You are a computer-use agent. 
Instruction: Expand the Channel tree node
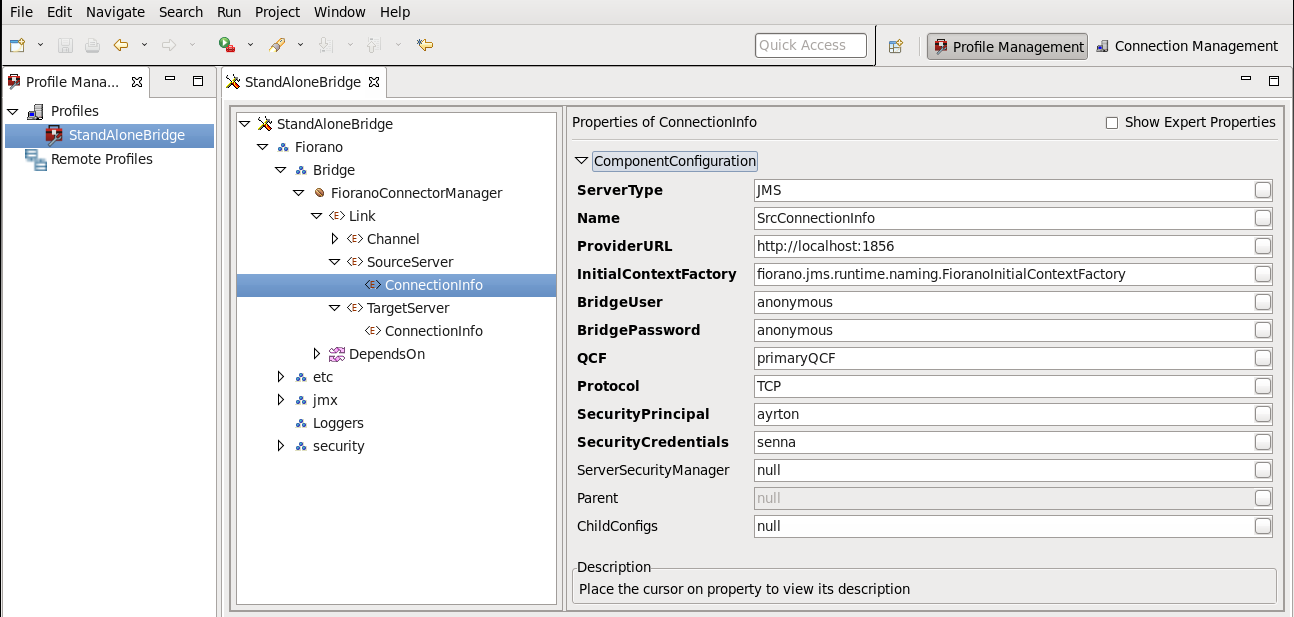pos(335,239)
